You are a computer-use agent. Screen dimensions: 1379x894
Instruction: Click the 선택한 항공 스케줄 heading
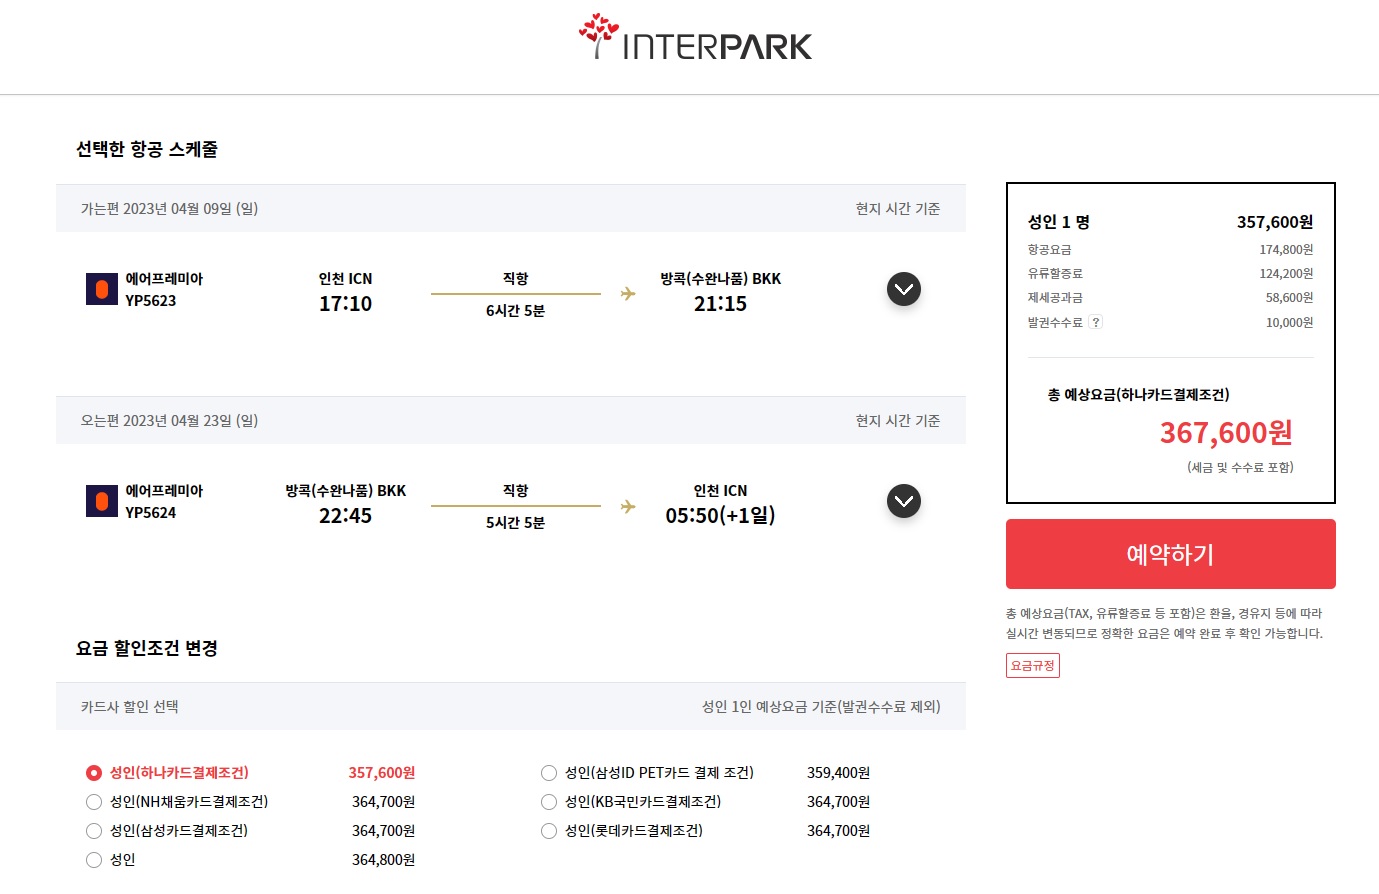147,149
